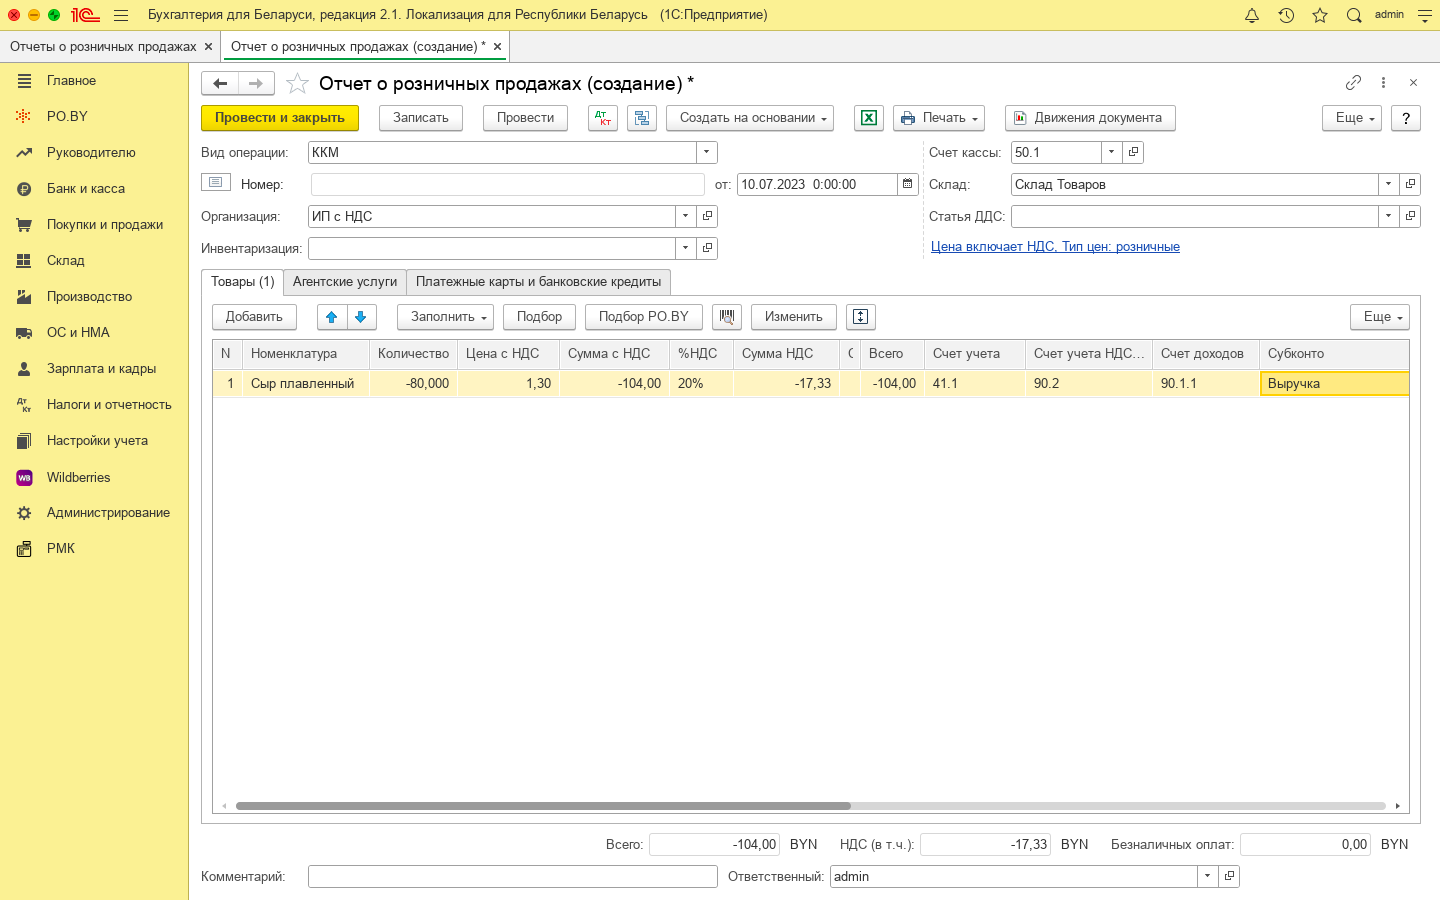Screen dimensions: 1440x900
Task: Click the horizontal table scrollbar
Action: [543, 806]
